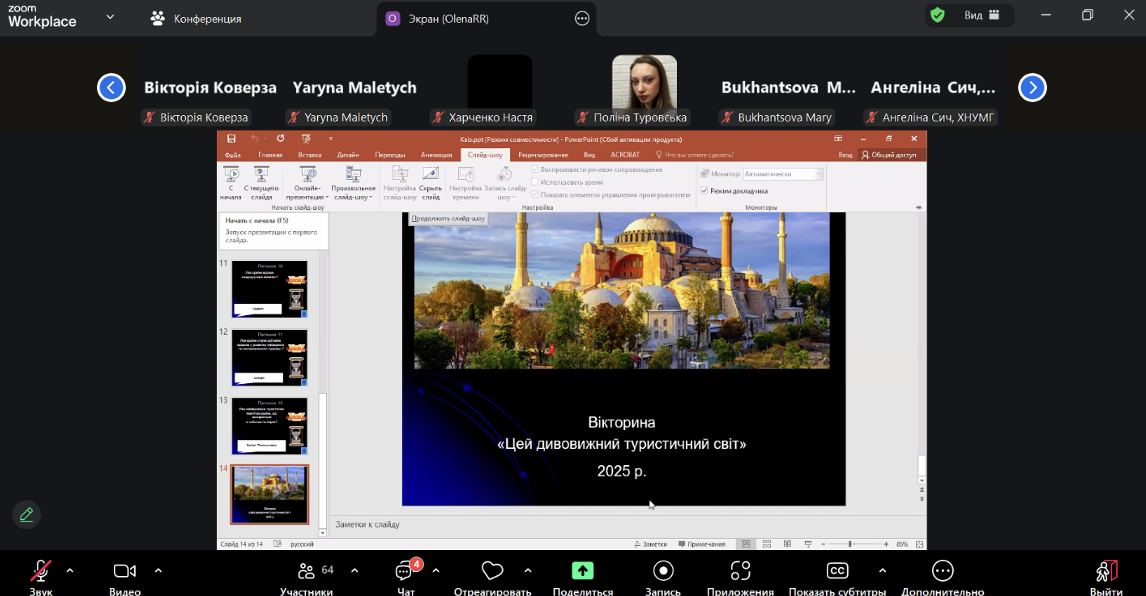Turn on camera with Видео icon

[x=125, y=571]
